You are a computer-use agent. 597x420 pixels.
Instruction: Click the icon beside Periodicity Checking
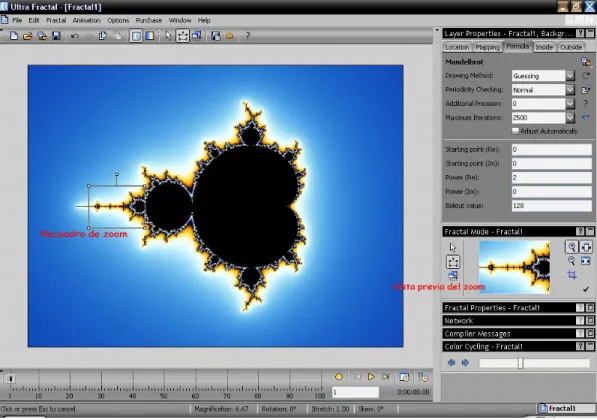(586, 90)
